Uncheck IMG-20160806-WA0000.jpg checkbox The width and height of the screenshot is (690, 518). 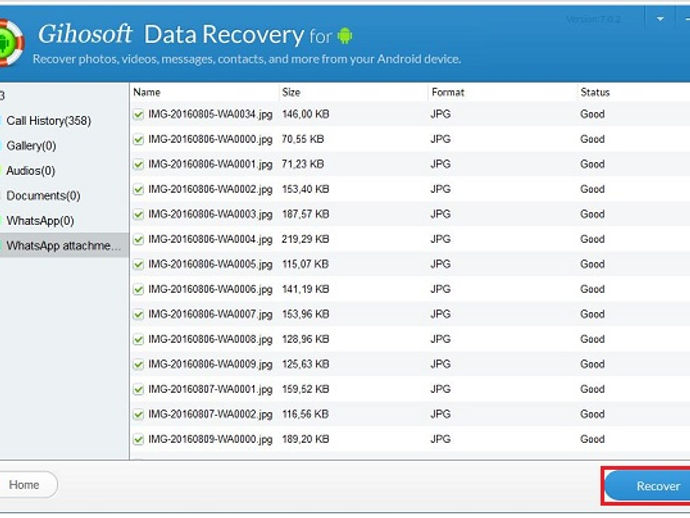click(x=139, y=140)
